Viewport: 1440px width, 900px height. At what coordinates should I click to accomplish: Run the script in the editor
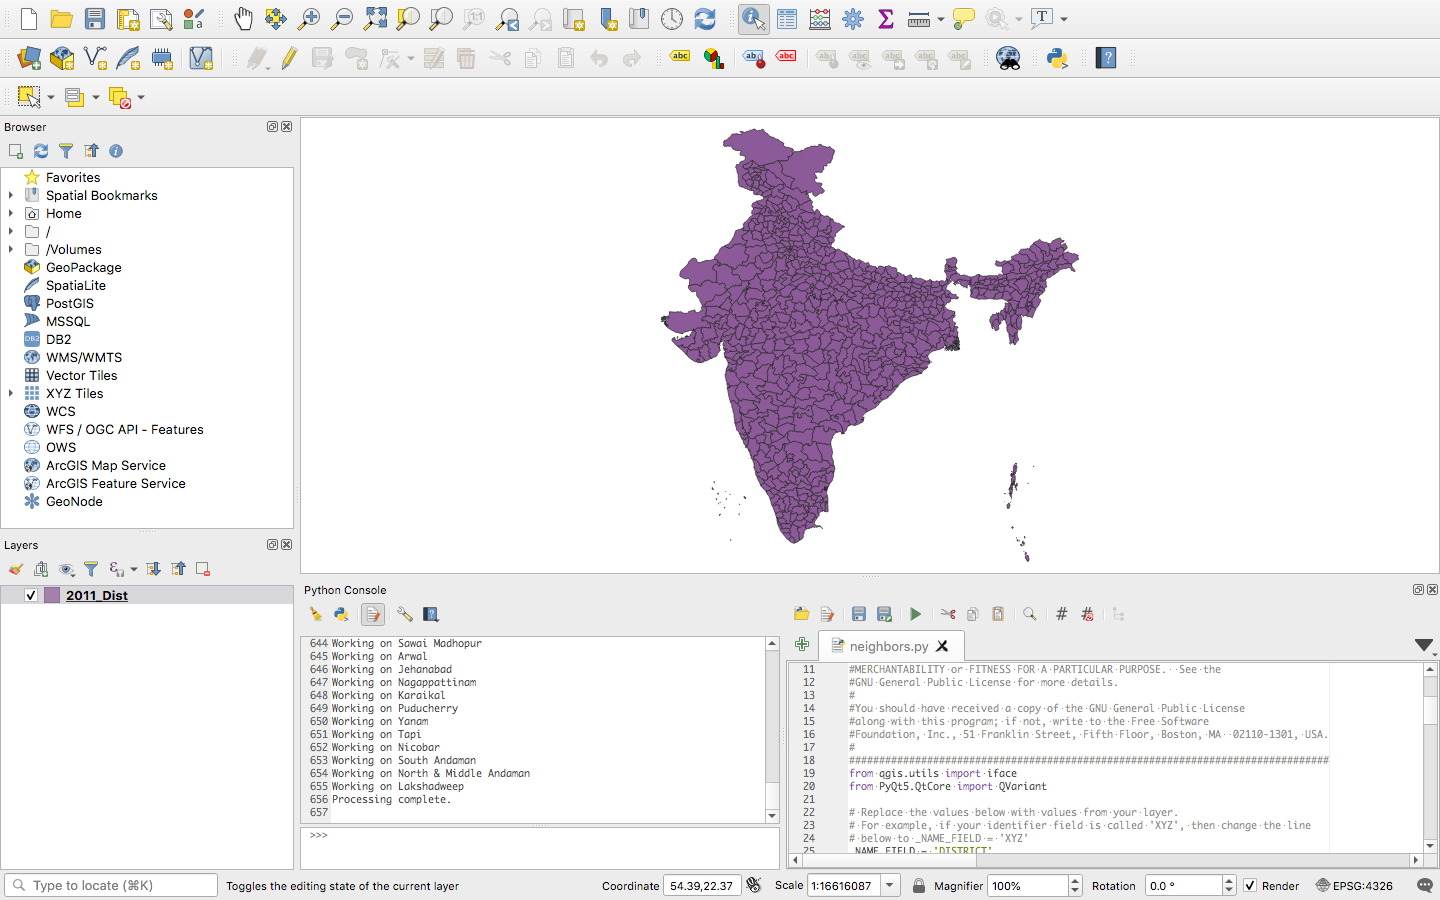[x=915, y=614]
